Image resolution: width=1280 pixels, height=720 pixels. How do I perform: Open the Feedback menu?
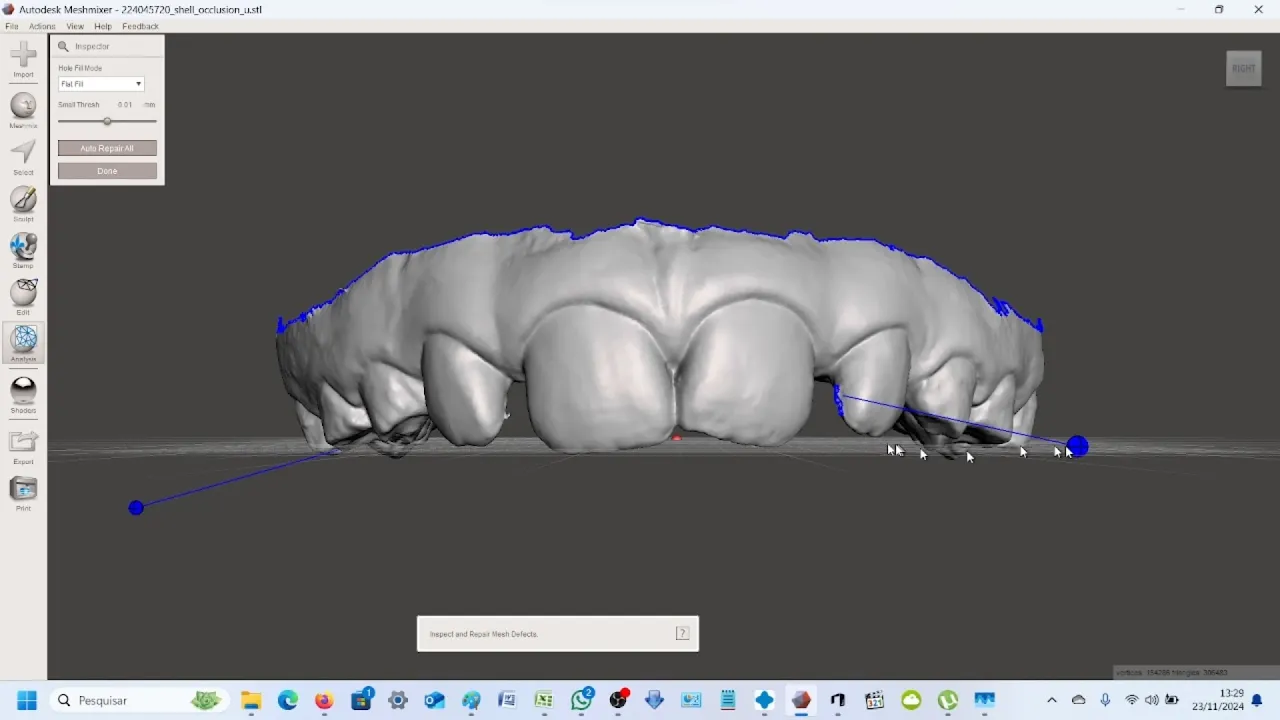(140, 26)
